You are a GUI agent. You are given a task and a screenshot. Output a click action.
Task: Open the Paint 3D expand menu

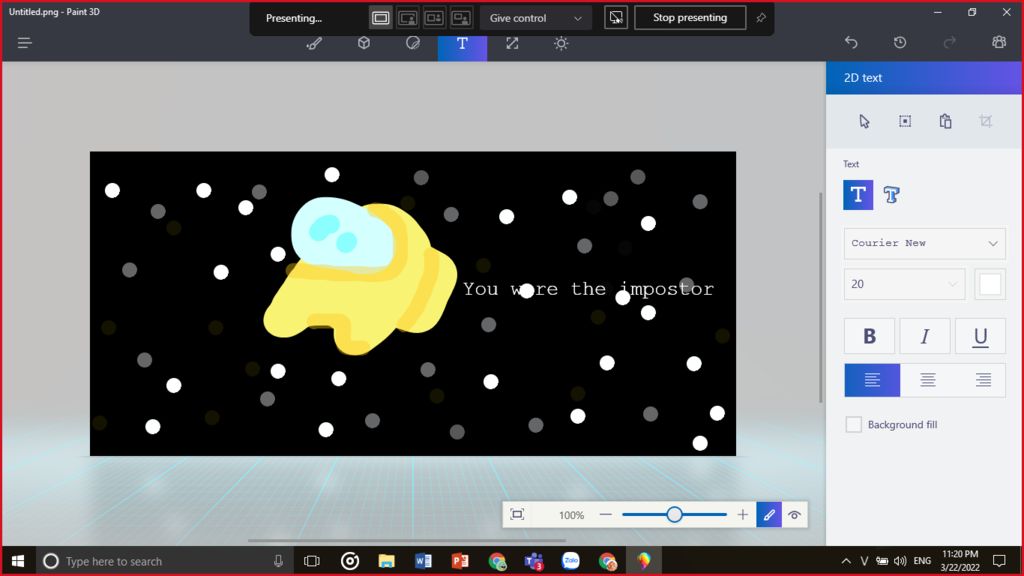(25, 43)
